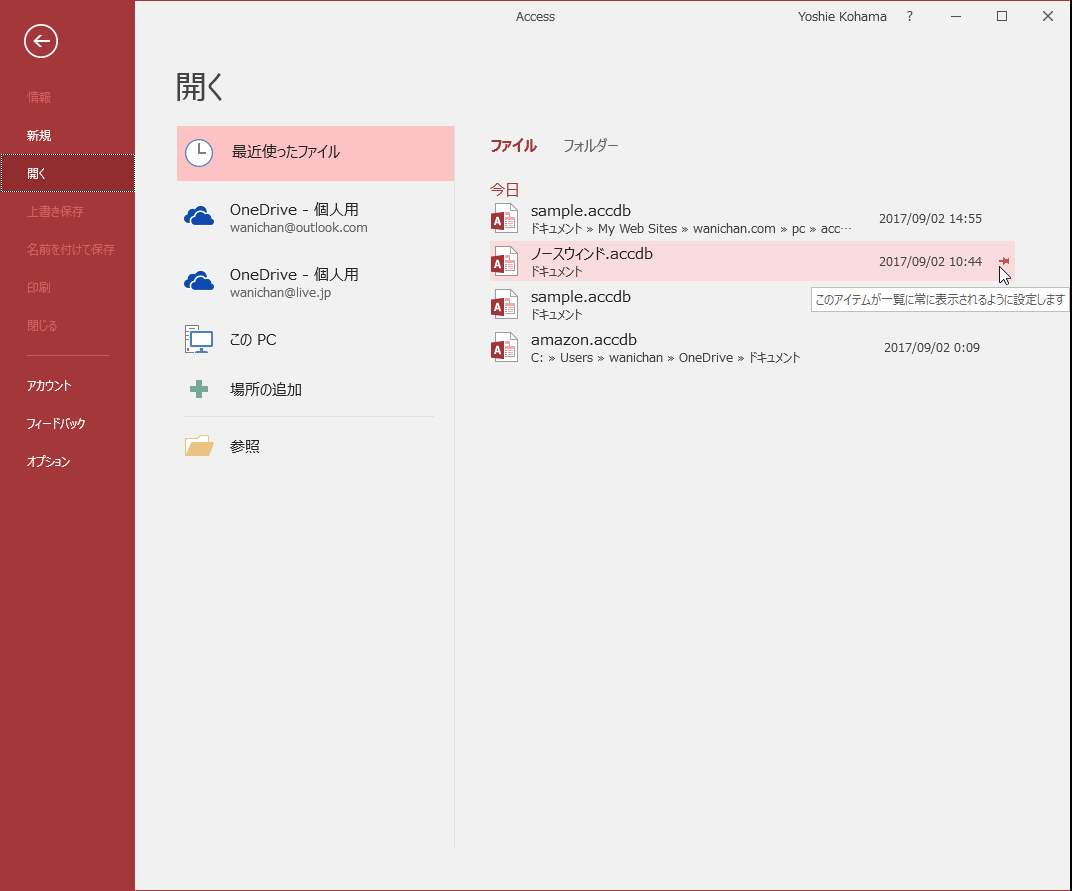The image size is (1072, 891).
Task: Click the OneDrive cloud icon for wanichan@live.jp
Action: point(199,281)
